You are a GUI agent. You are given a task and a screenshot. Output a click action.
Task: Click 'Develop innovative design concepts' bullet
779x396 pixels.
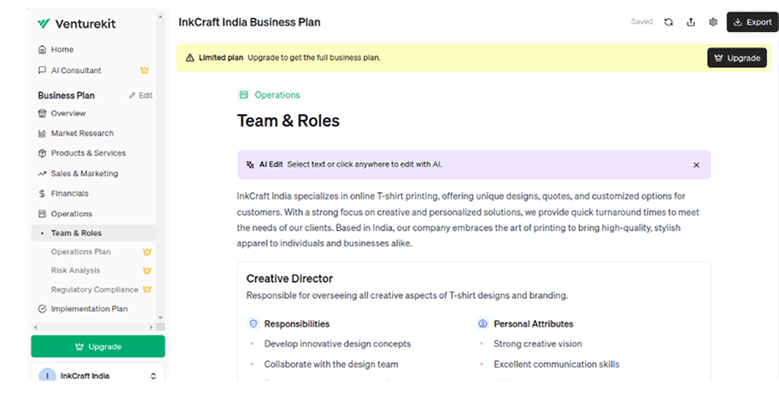pyautogui.click(x=337, y=344)
